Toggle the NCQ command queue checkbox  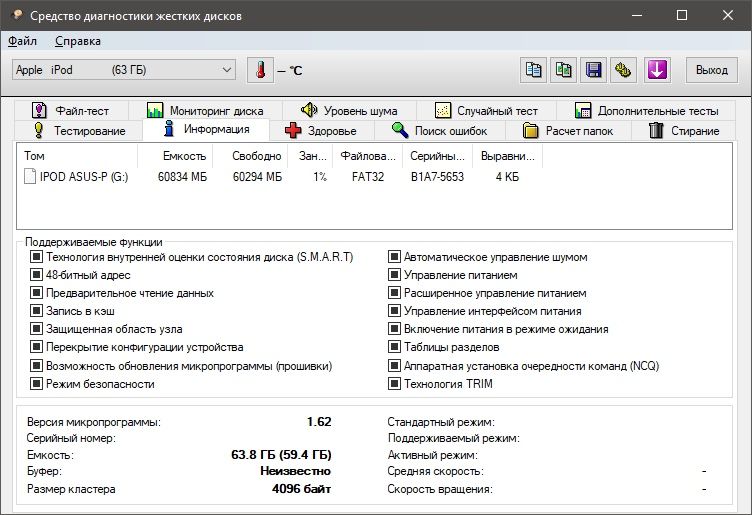394,366
